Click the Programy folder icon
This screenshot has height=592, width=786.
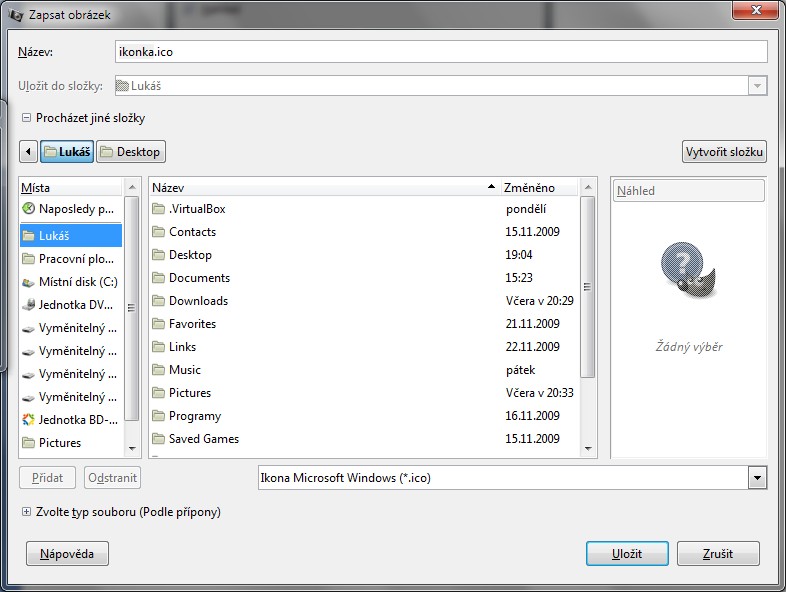158,416
